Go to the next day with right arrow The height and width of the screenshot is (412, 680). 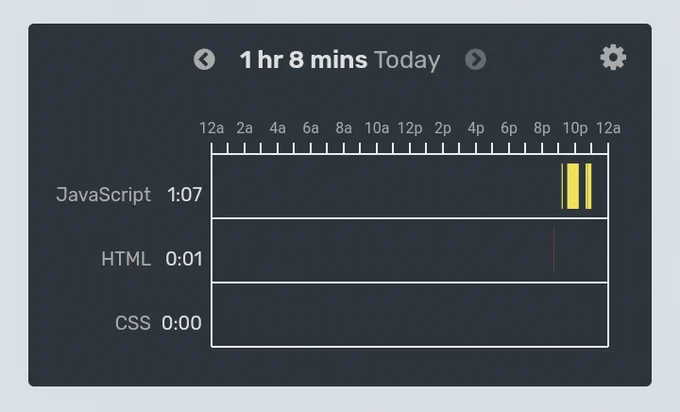tap(476, 59)
